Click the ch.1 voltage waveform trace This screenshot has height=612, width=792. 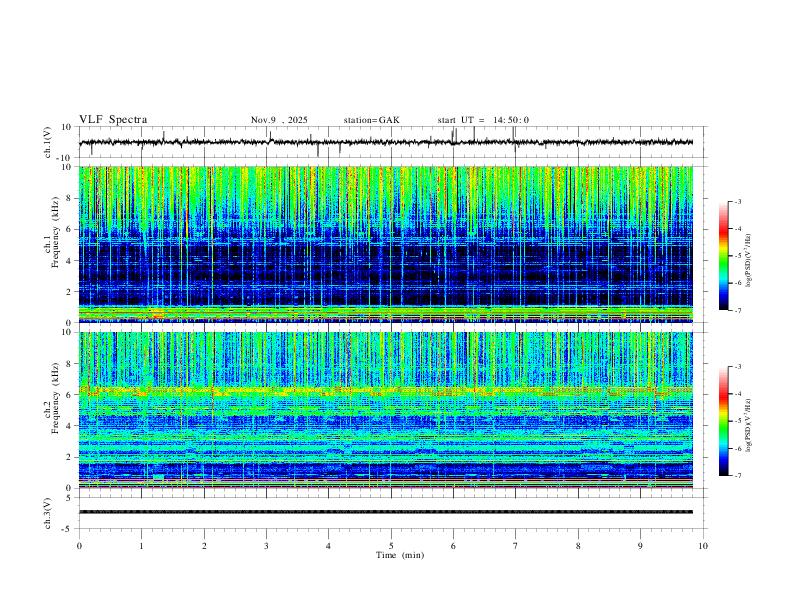tap(386, 142)
